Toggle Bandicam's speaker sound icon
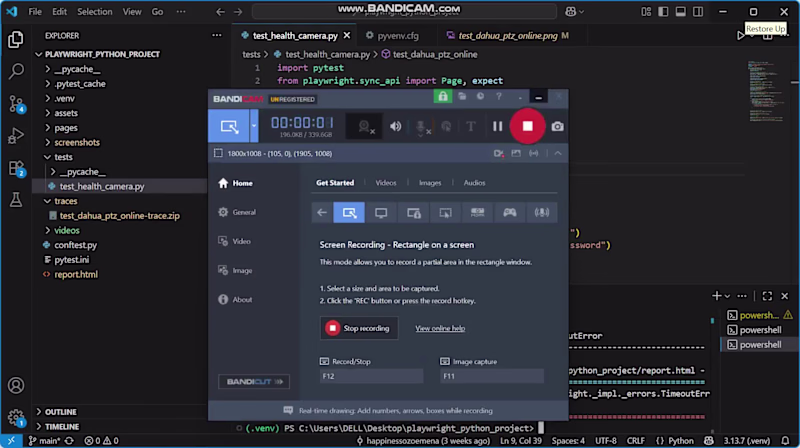 pyautogui.click(x=395, y=126)
